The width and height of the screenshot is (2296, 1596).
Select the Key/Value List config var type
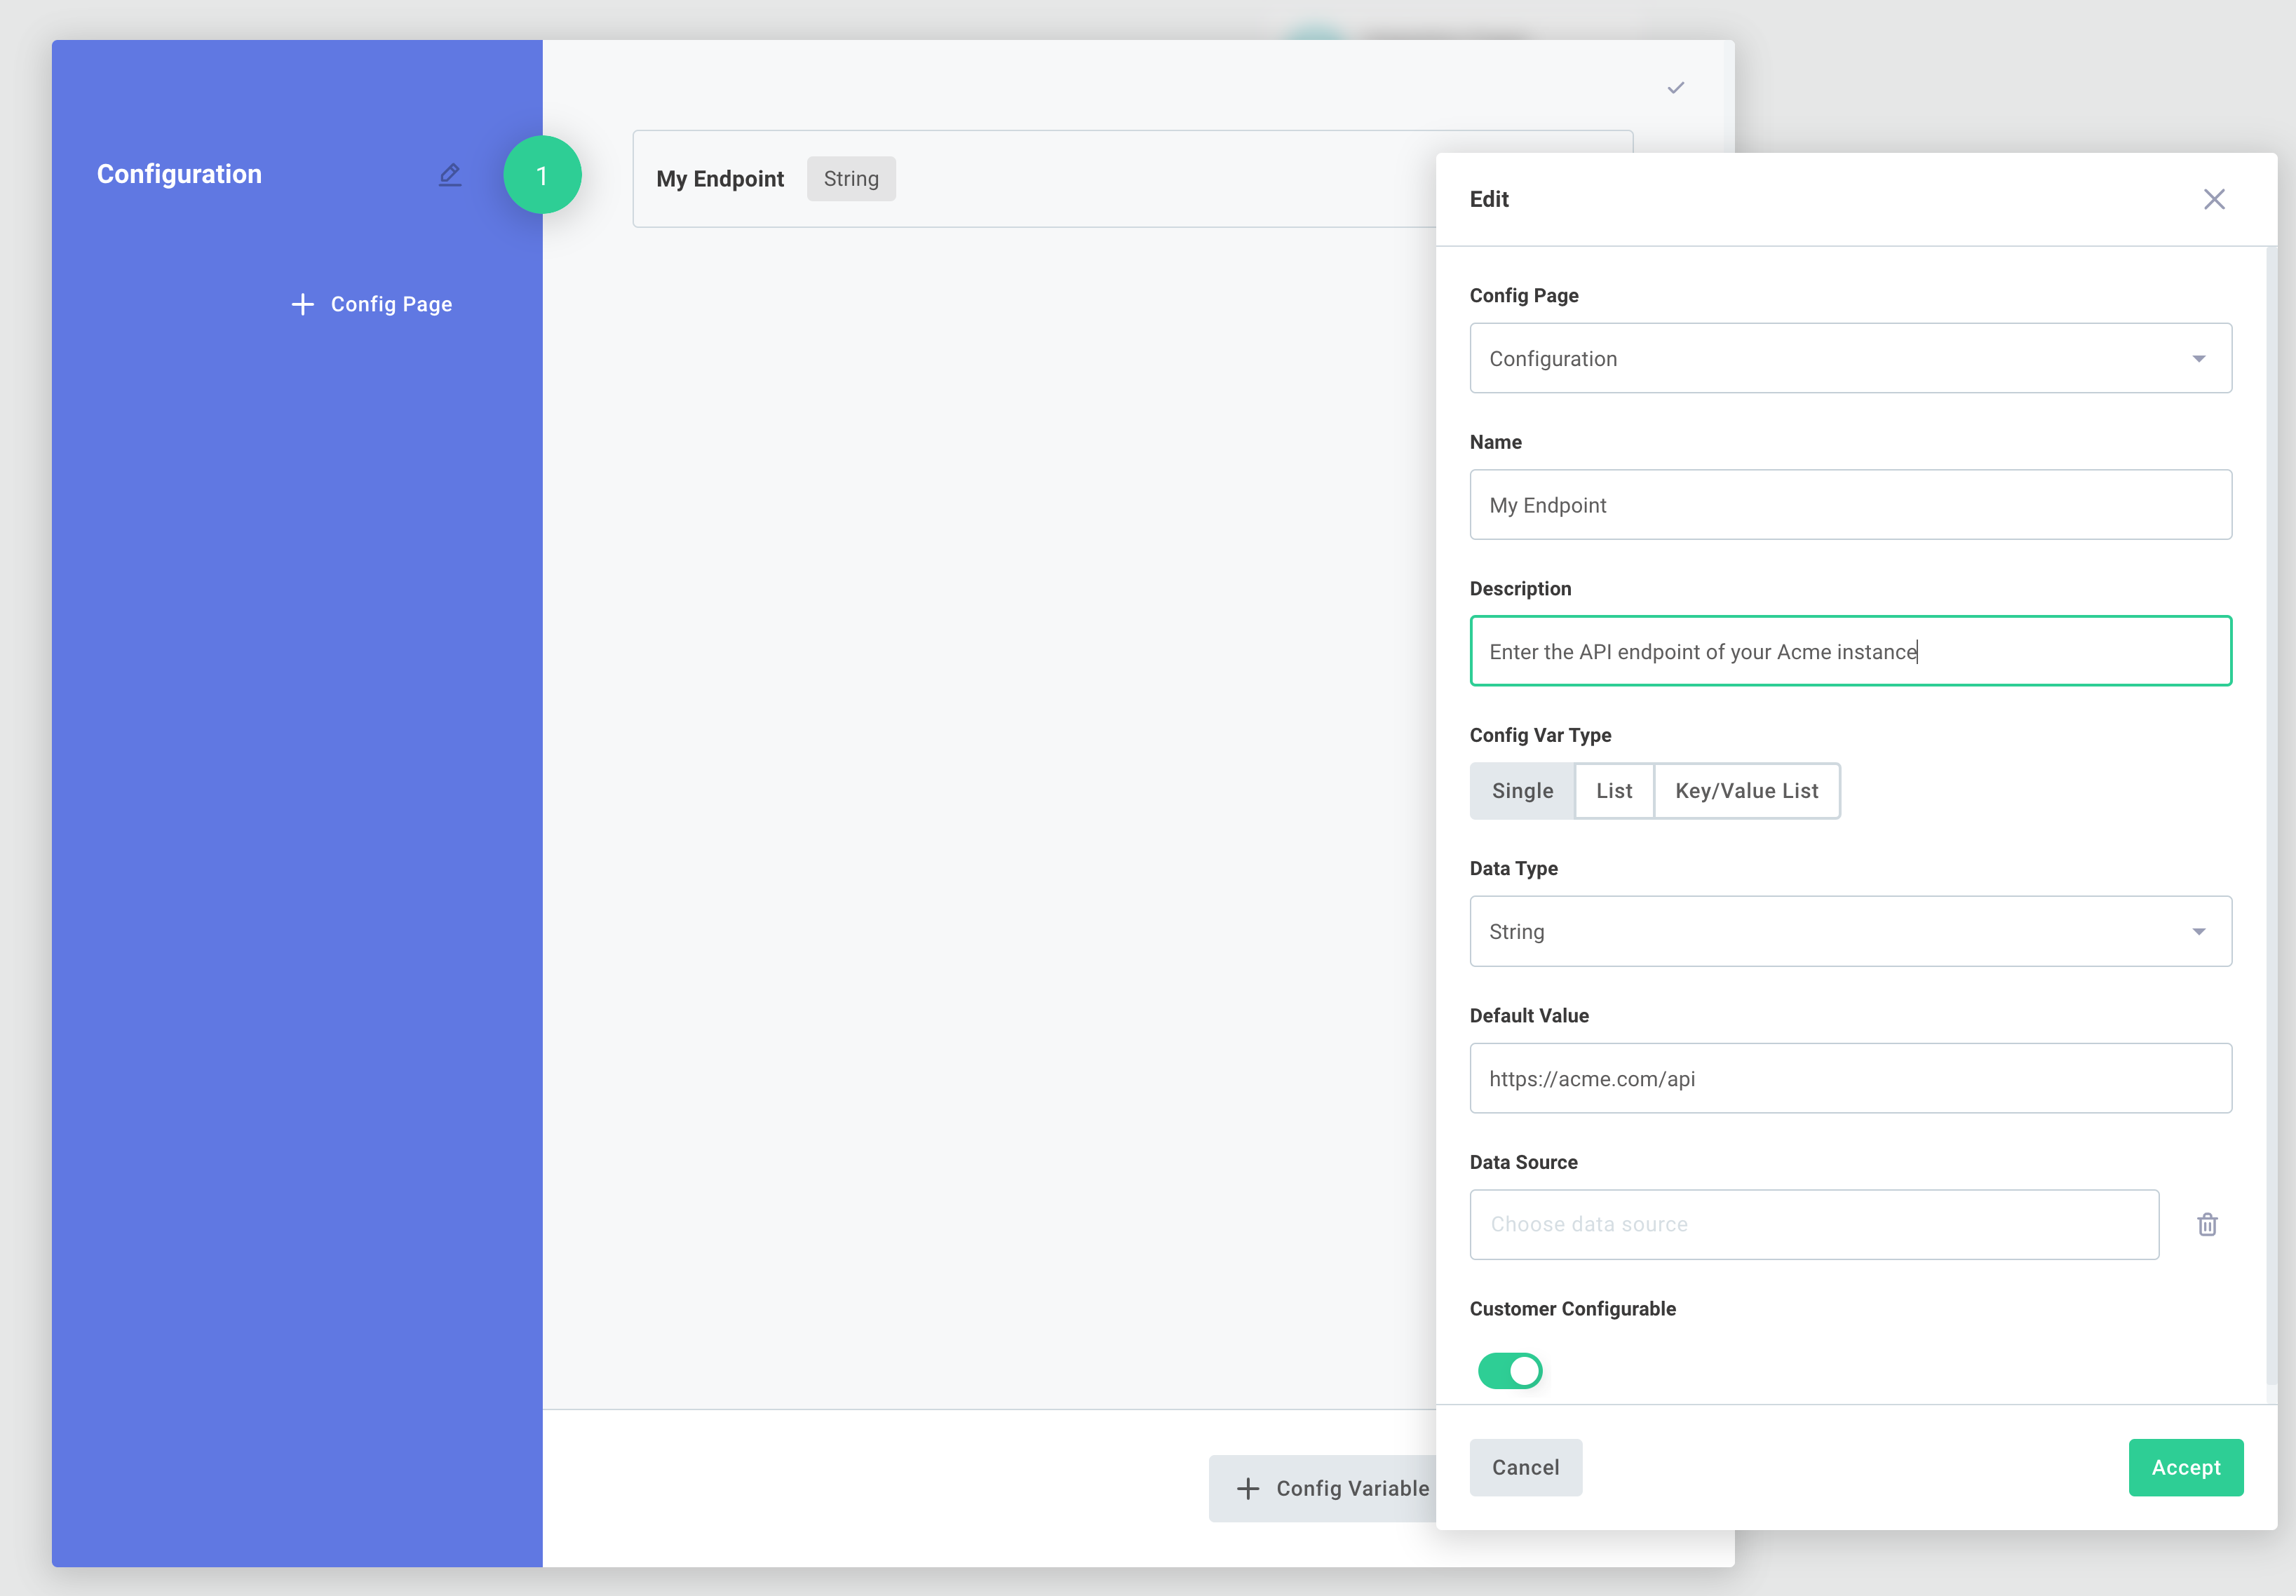1746,790
